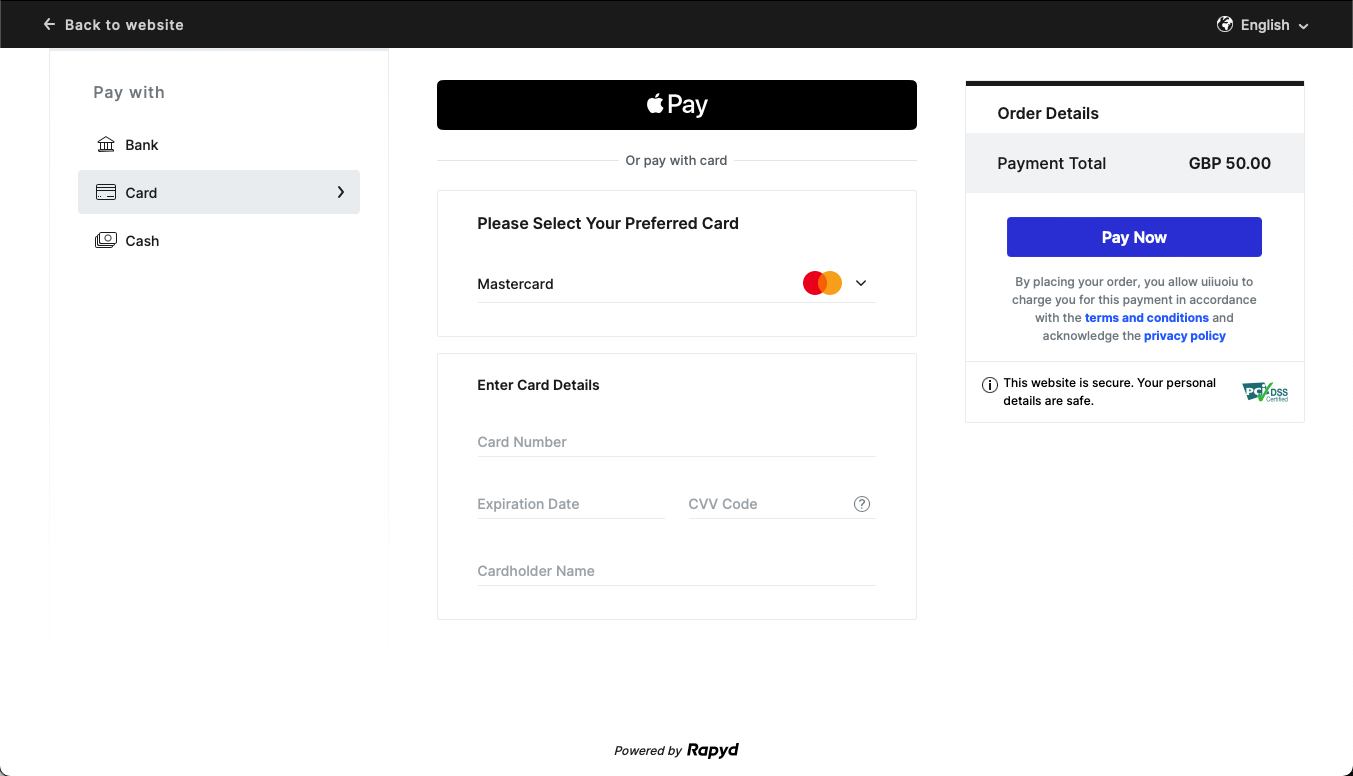Open the terms and conditions link
The width and height of the screenshot is (1353, 776).
[x=1146, y=318]
